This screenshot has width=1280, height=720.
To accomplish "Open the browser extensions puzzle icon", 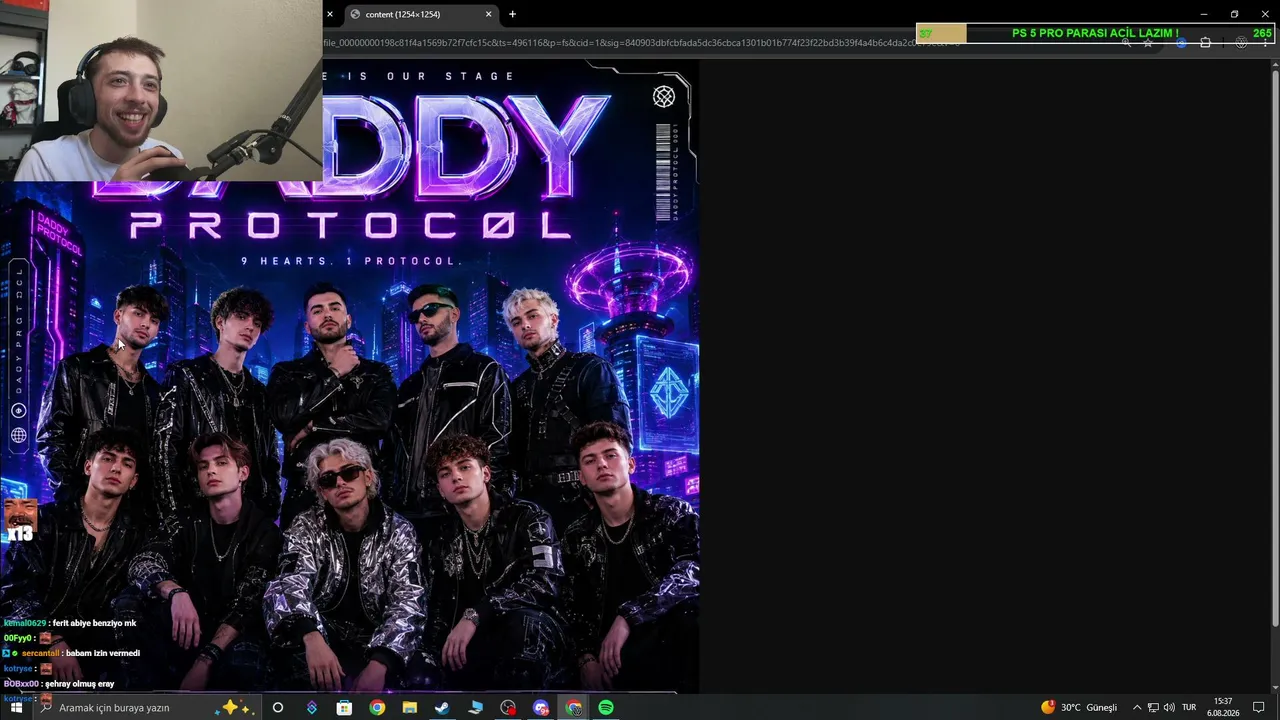I will pyautogui.click(x=1205, y=43).
